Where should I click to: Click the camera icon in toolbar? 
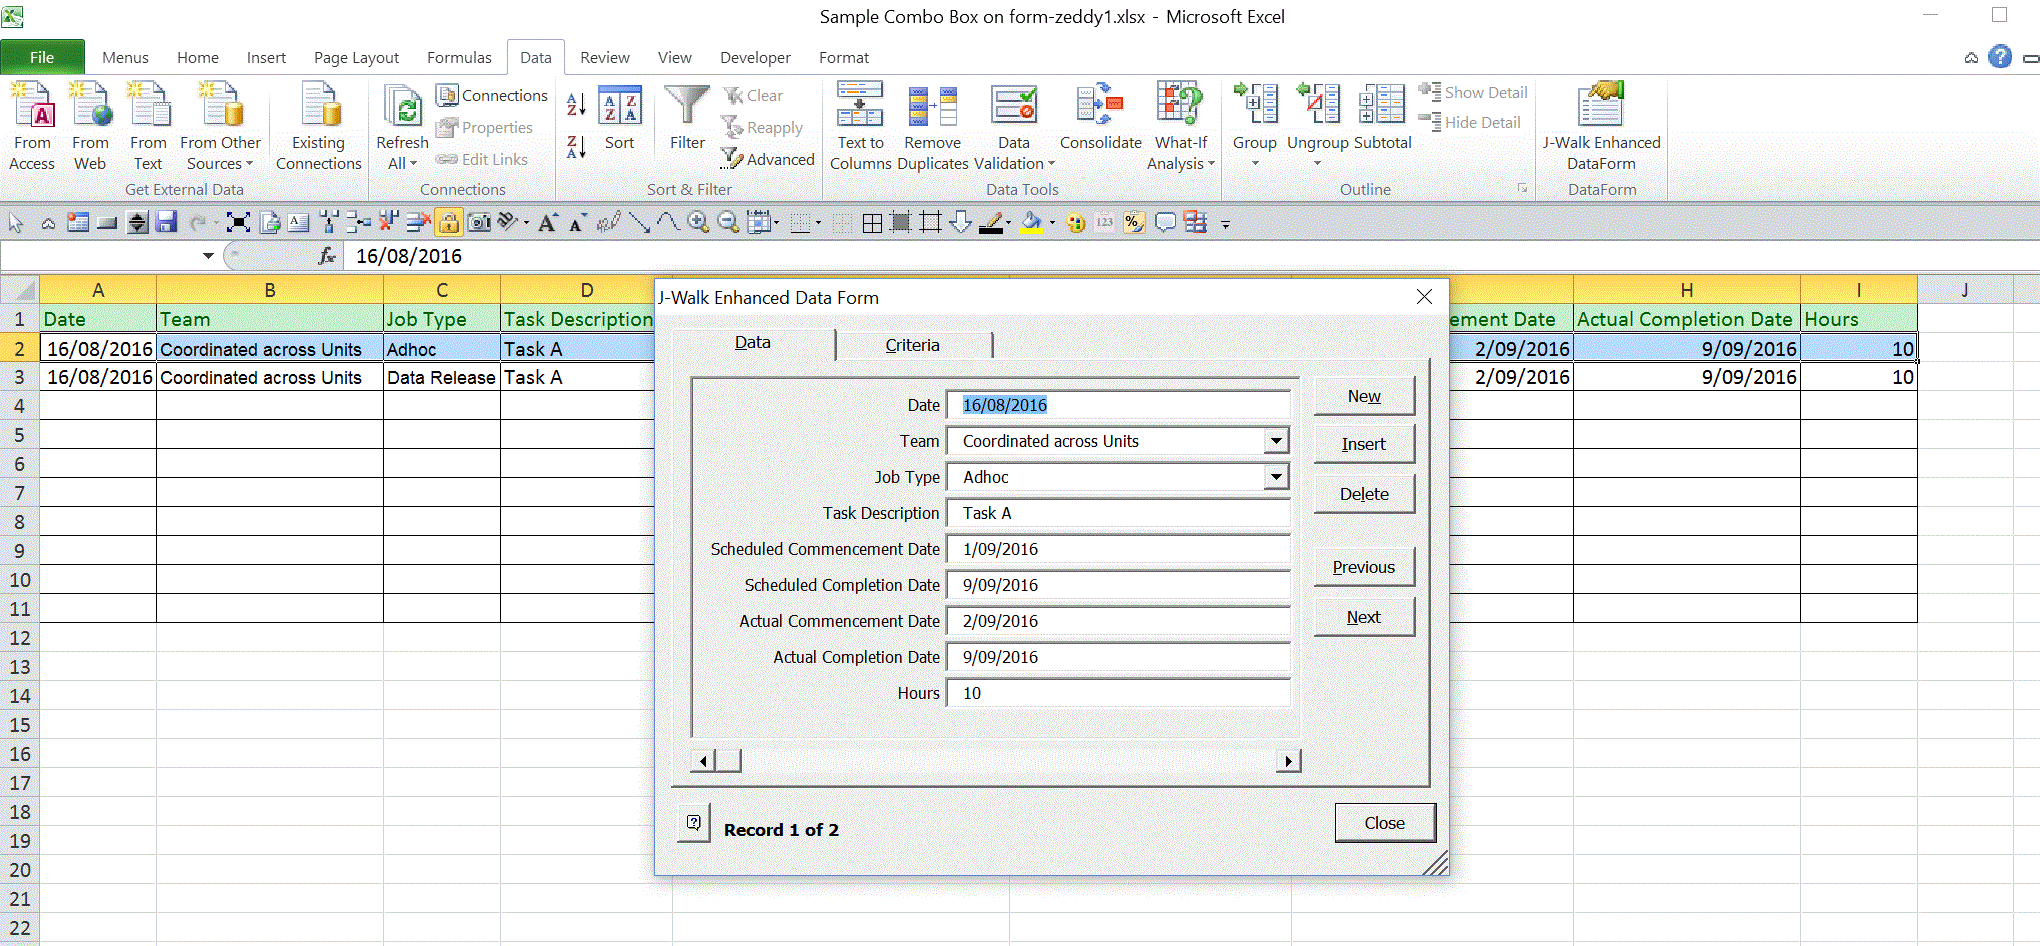[x=480, y=223]
